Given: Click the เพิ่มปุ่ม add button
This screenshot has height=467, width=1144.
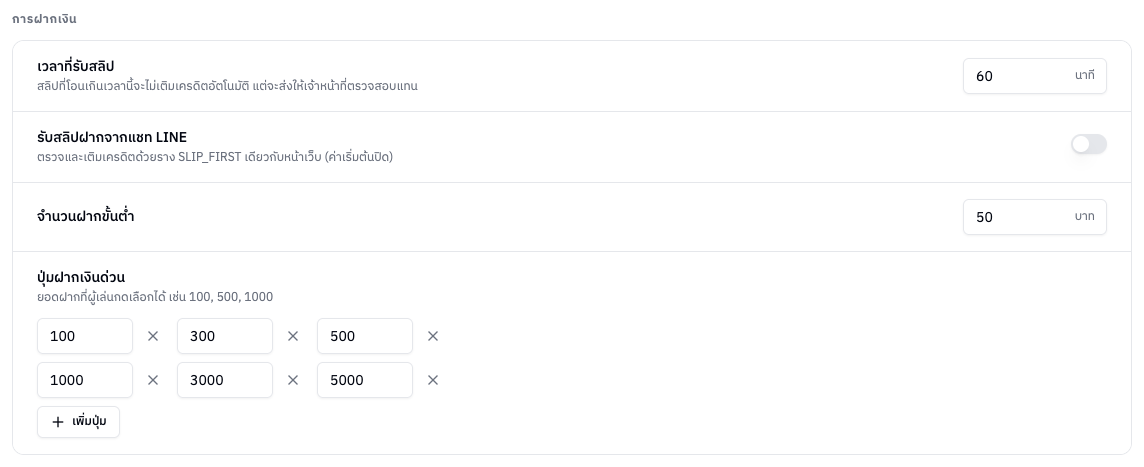Looking at the screenshot, I should (78, 422).
